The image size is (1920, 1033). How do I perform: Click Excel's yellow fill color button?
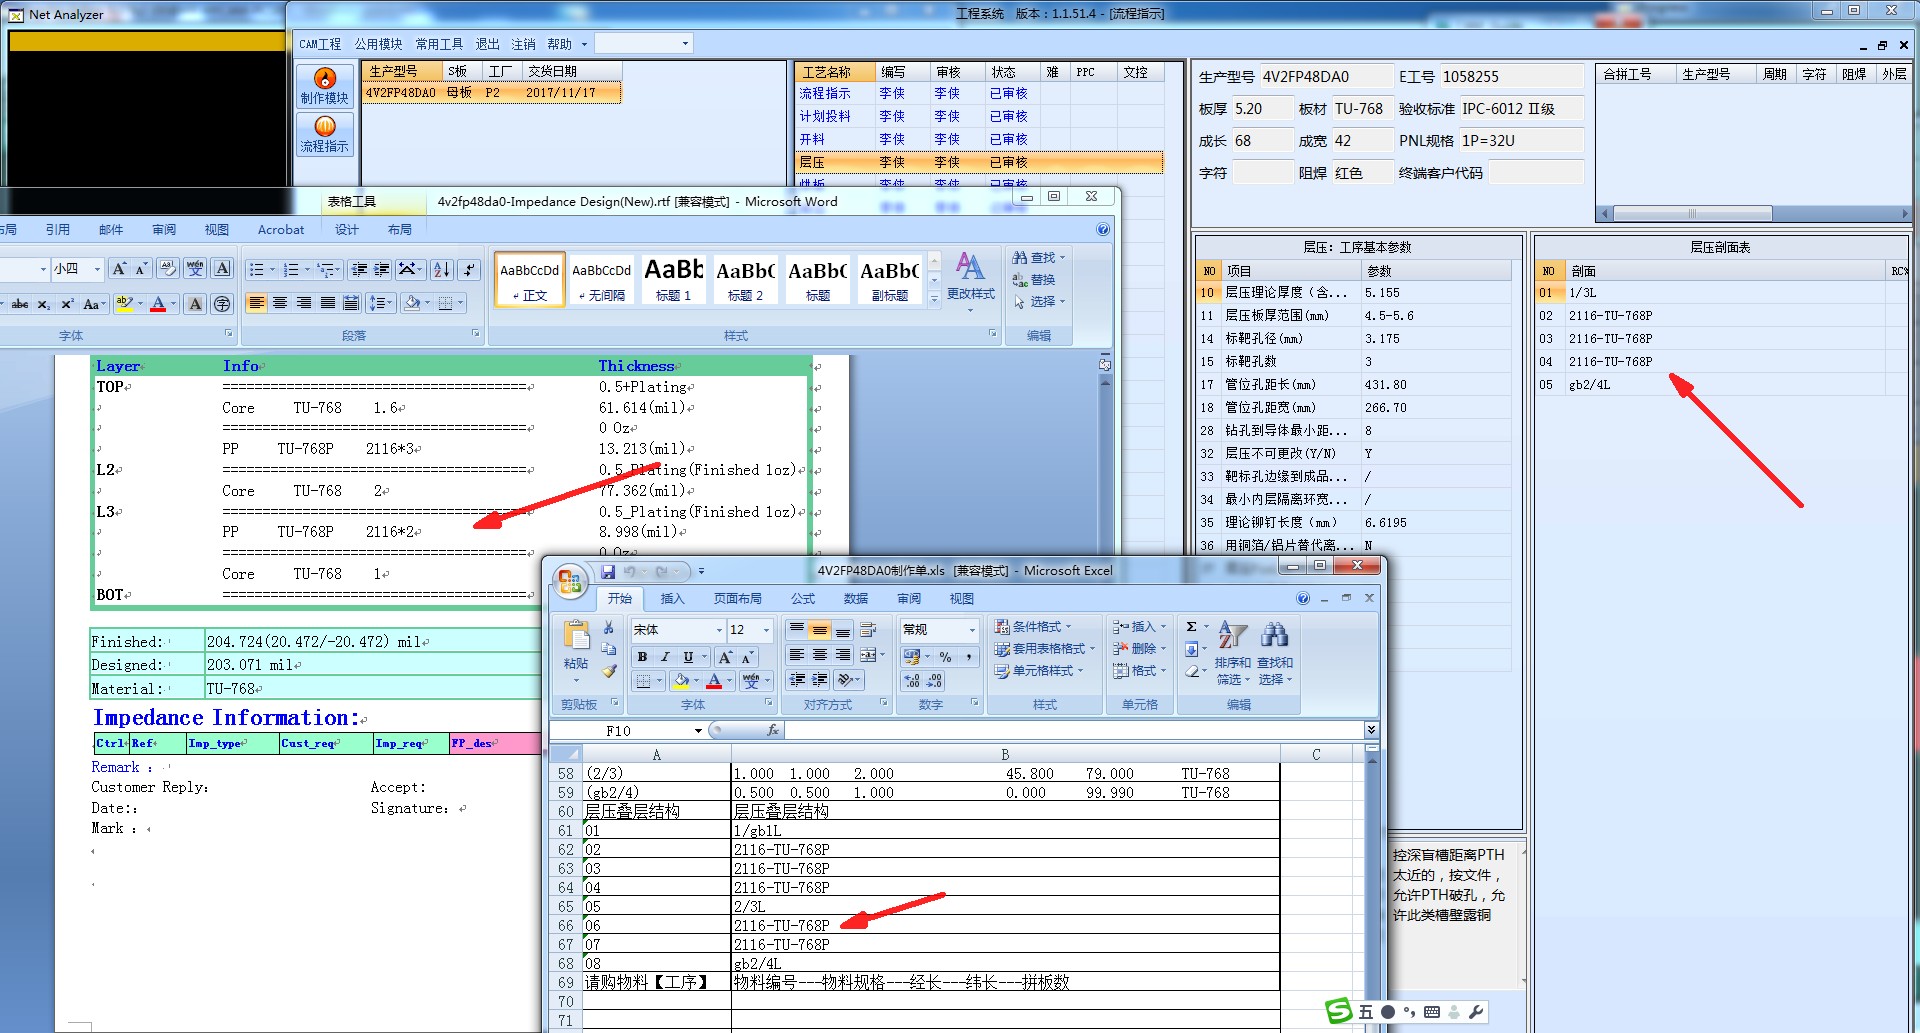pos(681,681)
